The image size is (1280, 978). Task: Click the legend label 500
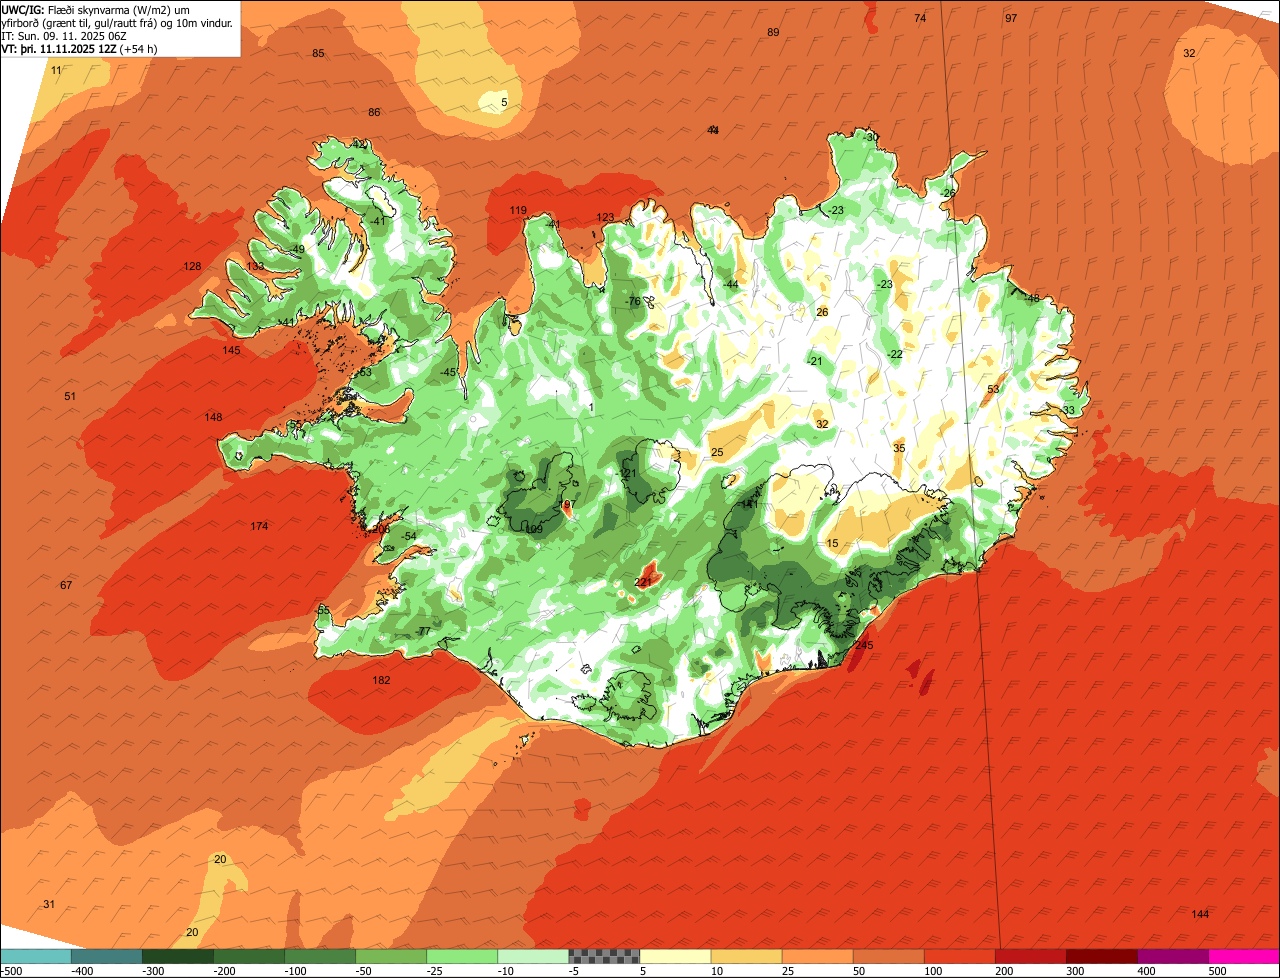[1217, 971]
